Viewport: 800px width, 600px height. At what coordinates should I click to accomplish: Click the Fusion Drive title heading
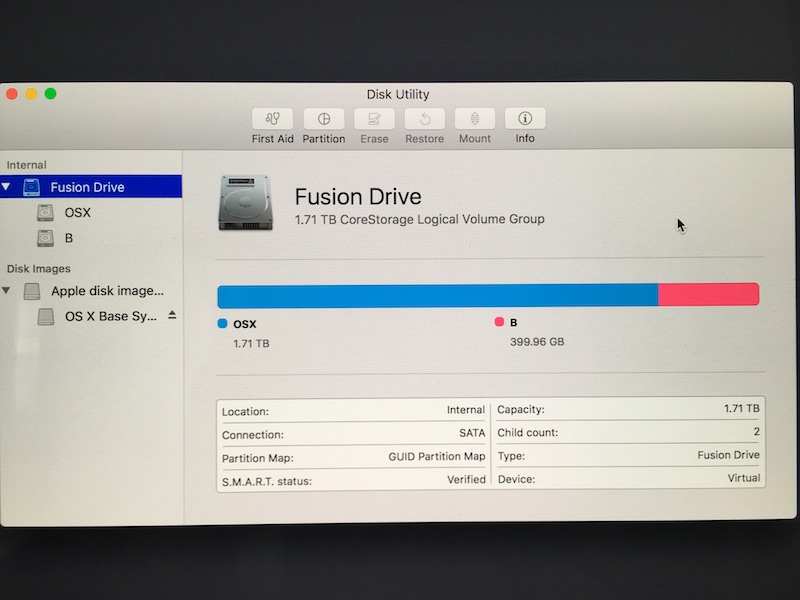point(358,196)
